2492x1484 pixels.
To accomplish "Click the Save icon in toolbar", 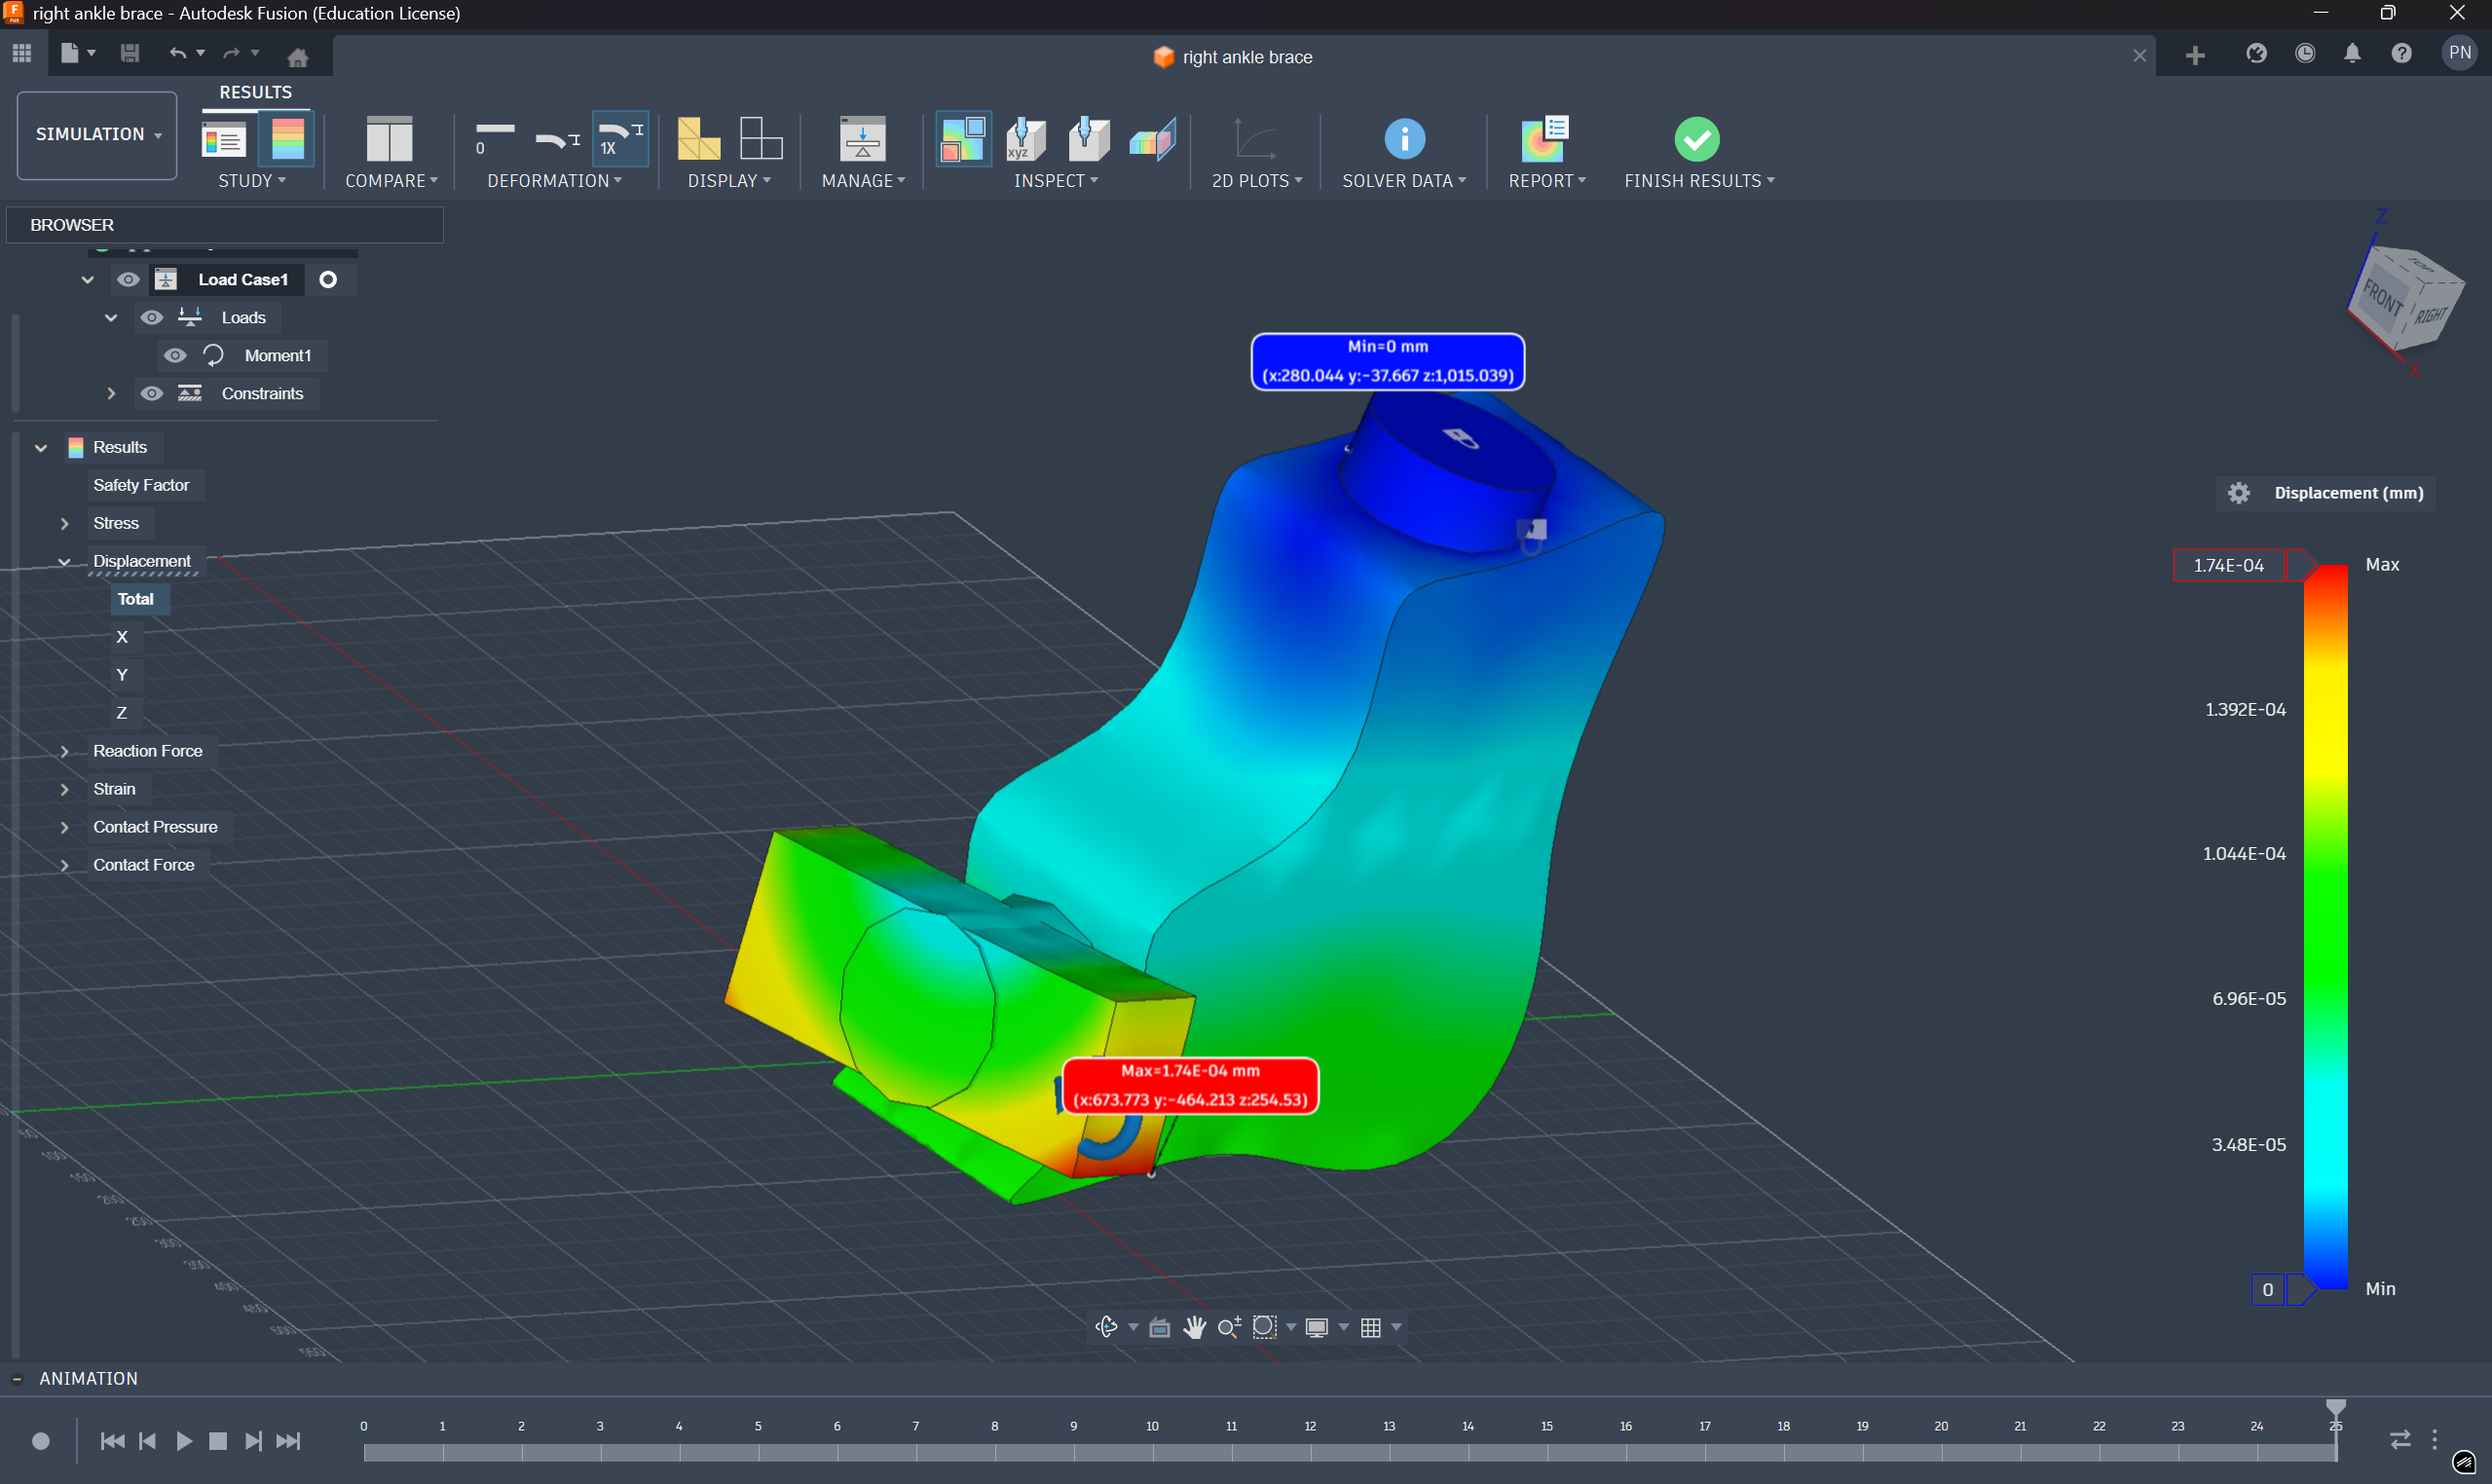I will click(x=130, y=54).
